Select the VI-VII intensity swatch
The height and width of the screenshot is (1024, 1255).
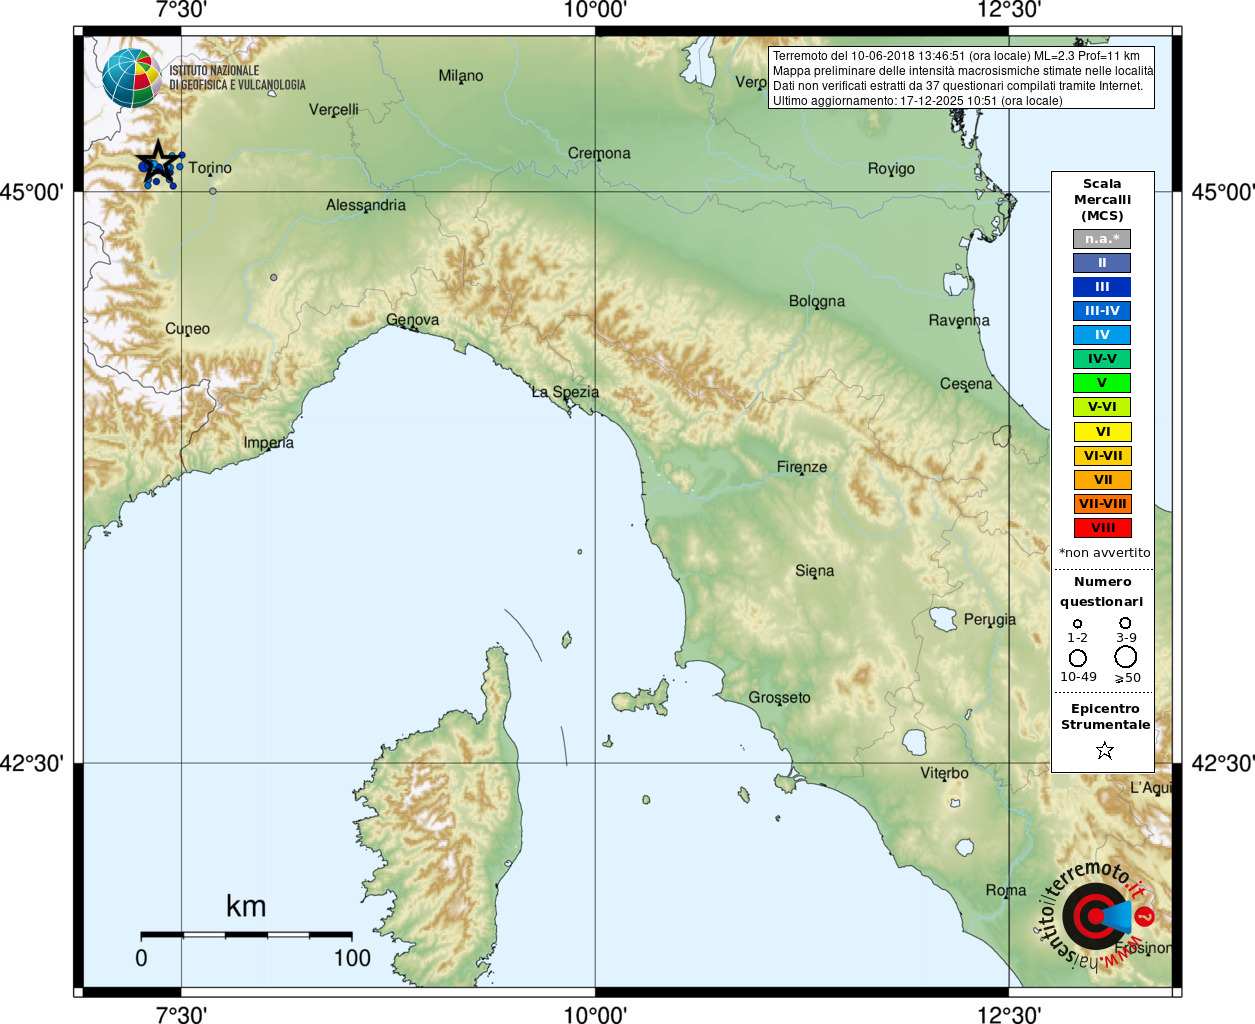pyautogui.click(x=1102, y=456)
